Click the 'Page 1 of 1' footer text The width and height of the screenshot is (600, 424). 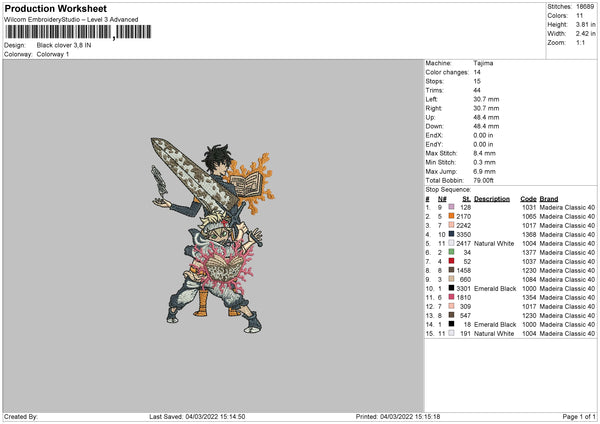[x=579, y=417]
